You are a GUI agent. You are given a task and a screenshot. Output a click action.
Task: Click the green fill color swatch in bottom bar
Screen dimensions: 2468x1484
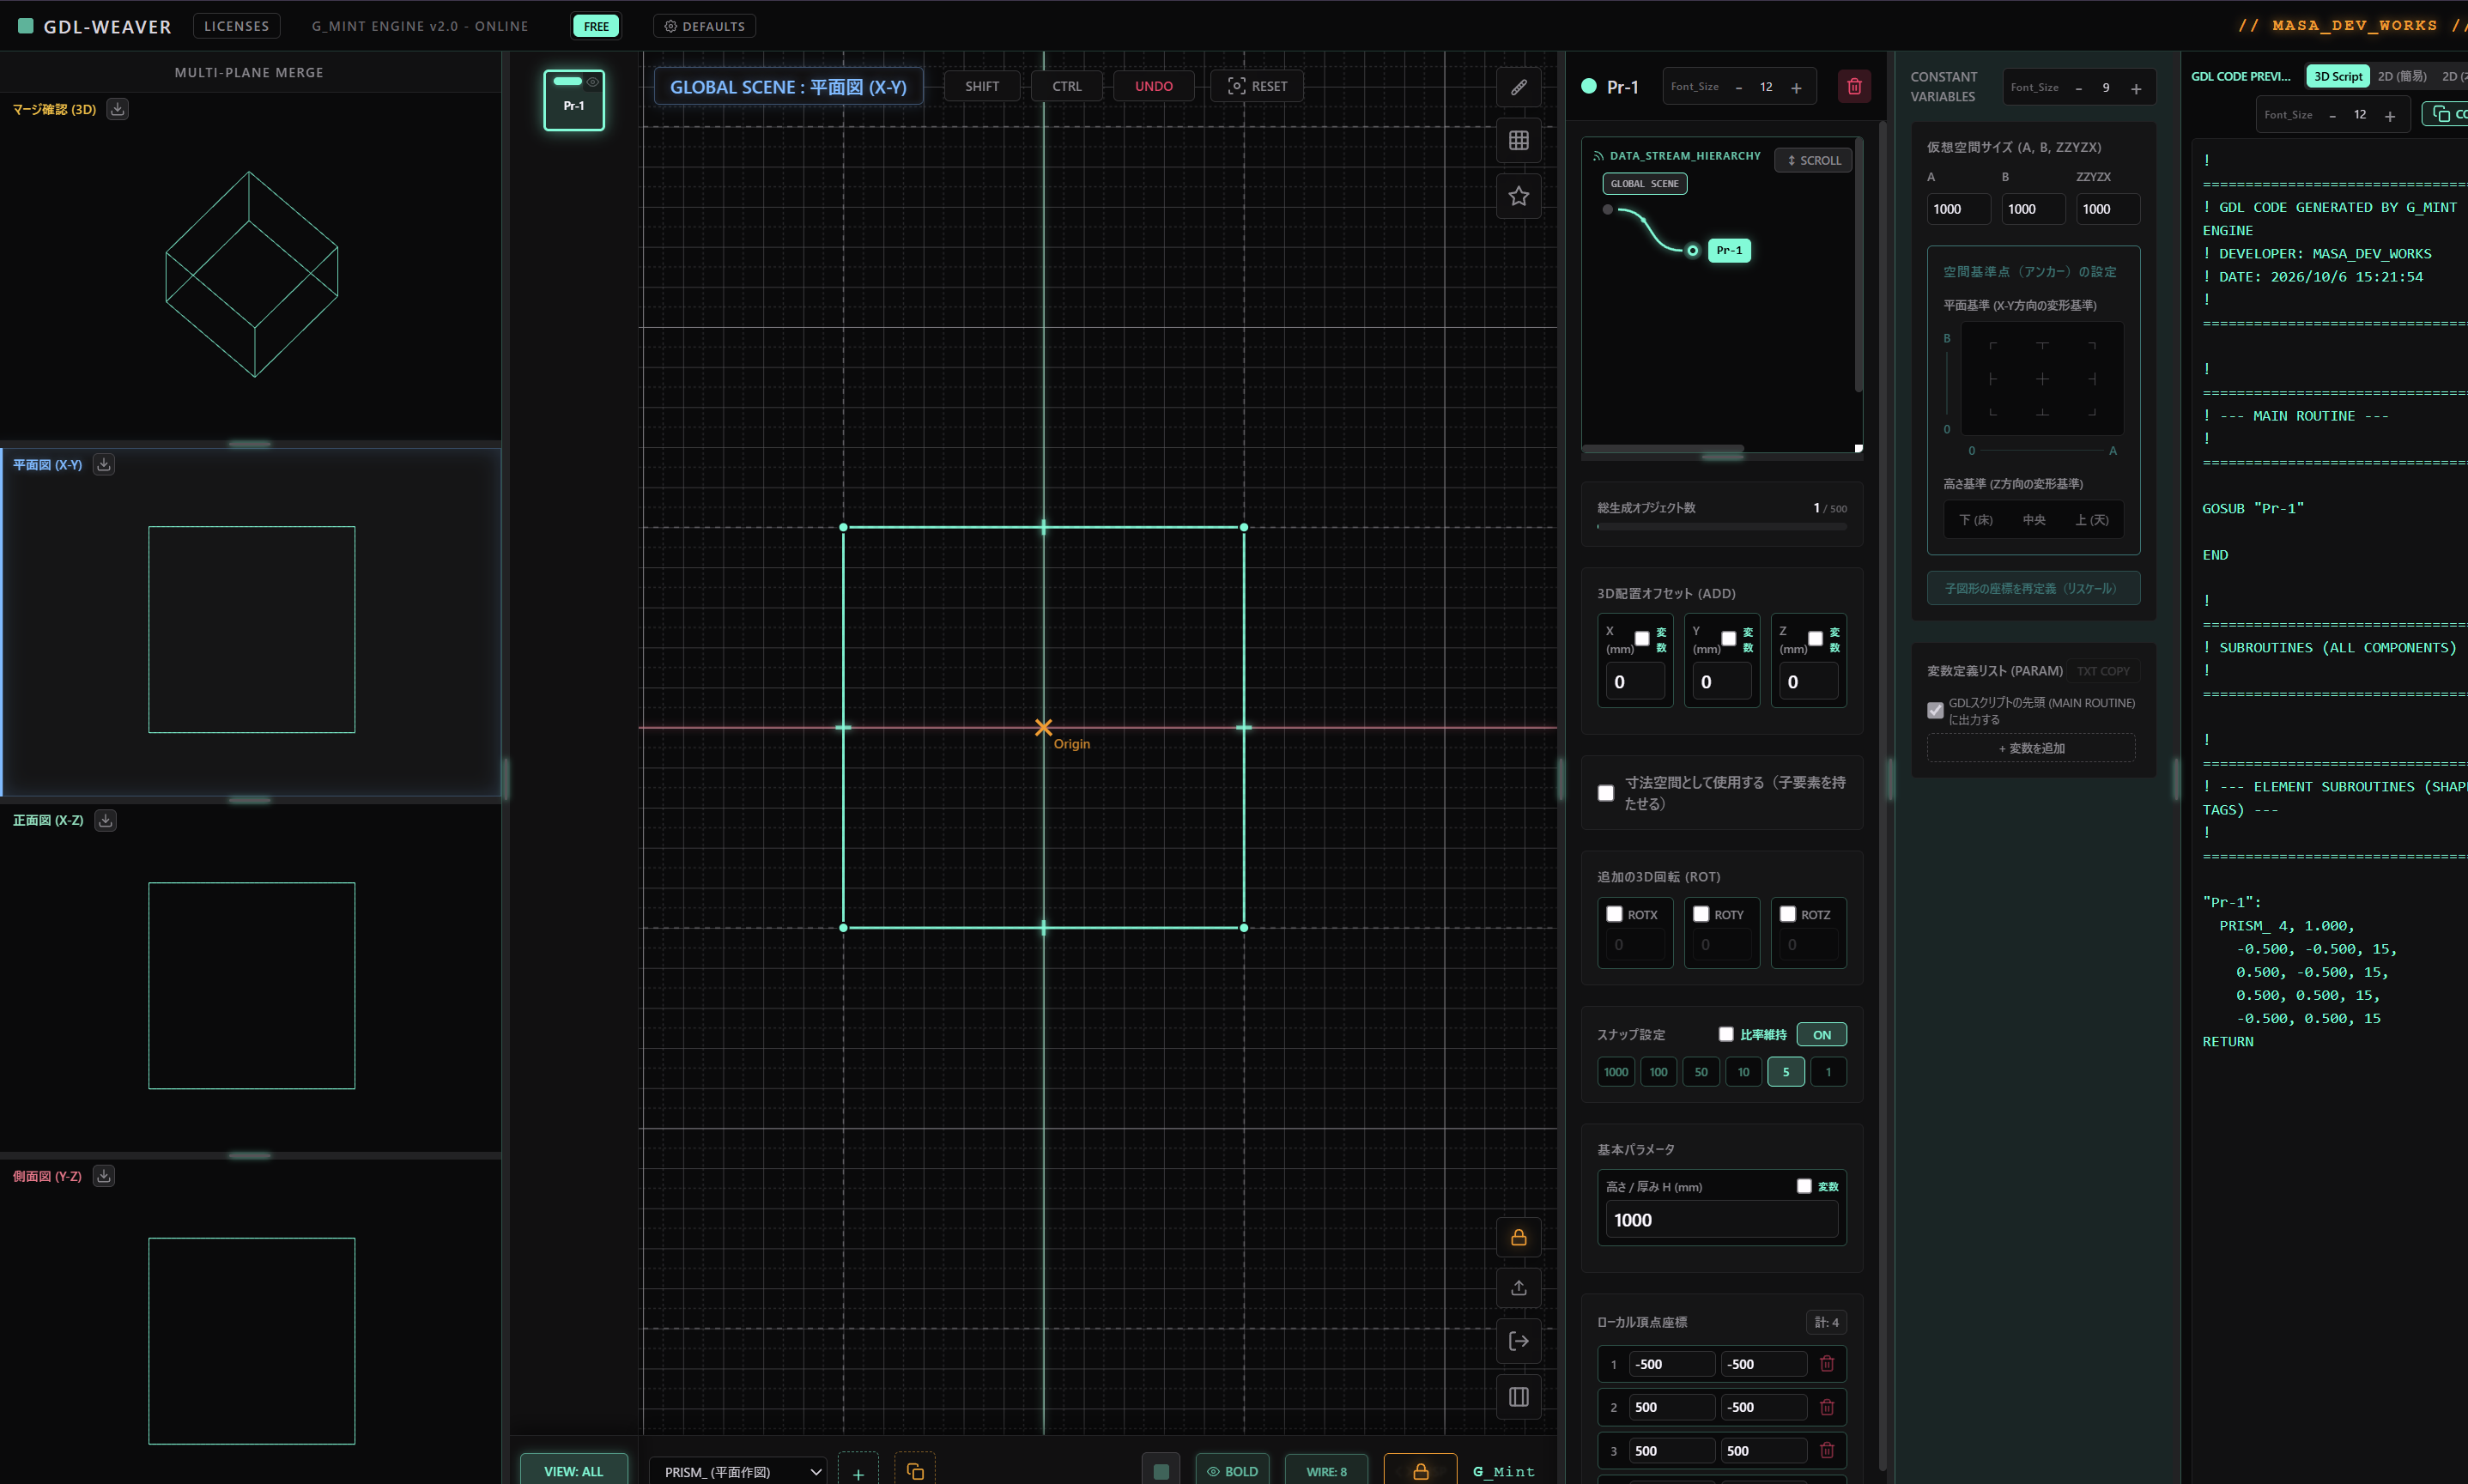coord(1161,1471)
